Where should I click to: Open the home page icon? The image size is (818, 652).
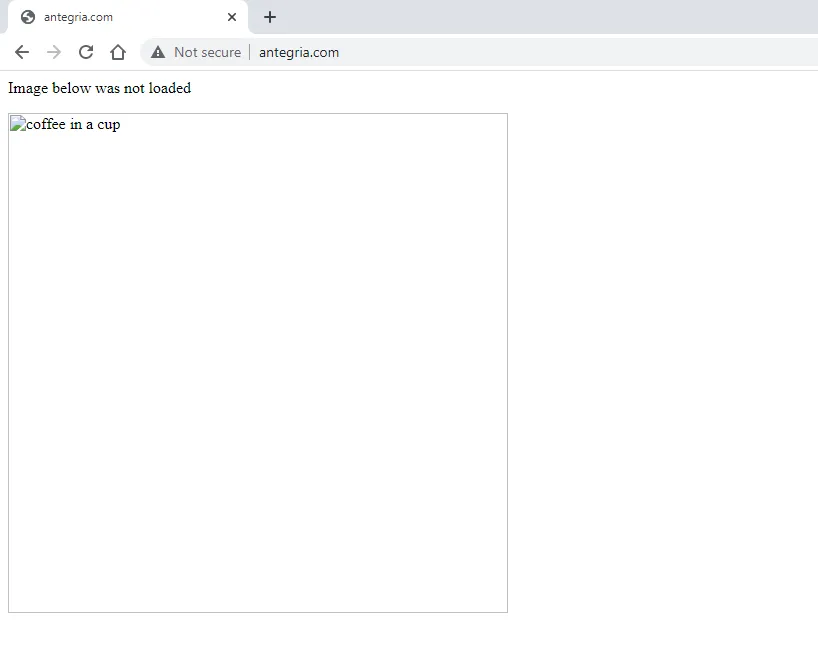click(x=118, y=52)
